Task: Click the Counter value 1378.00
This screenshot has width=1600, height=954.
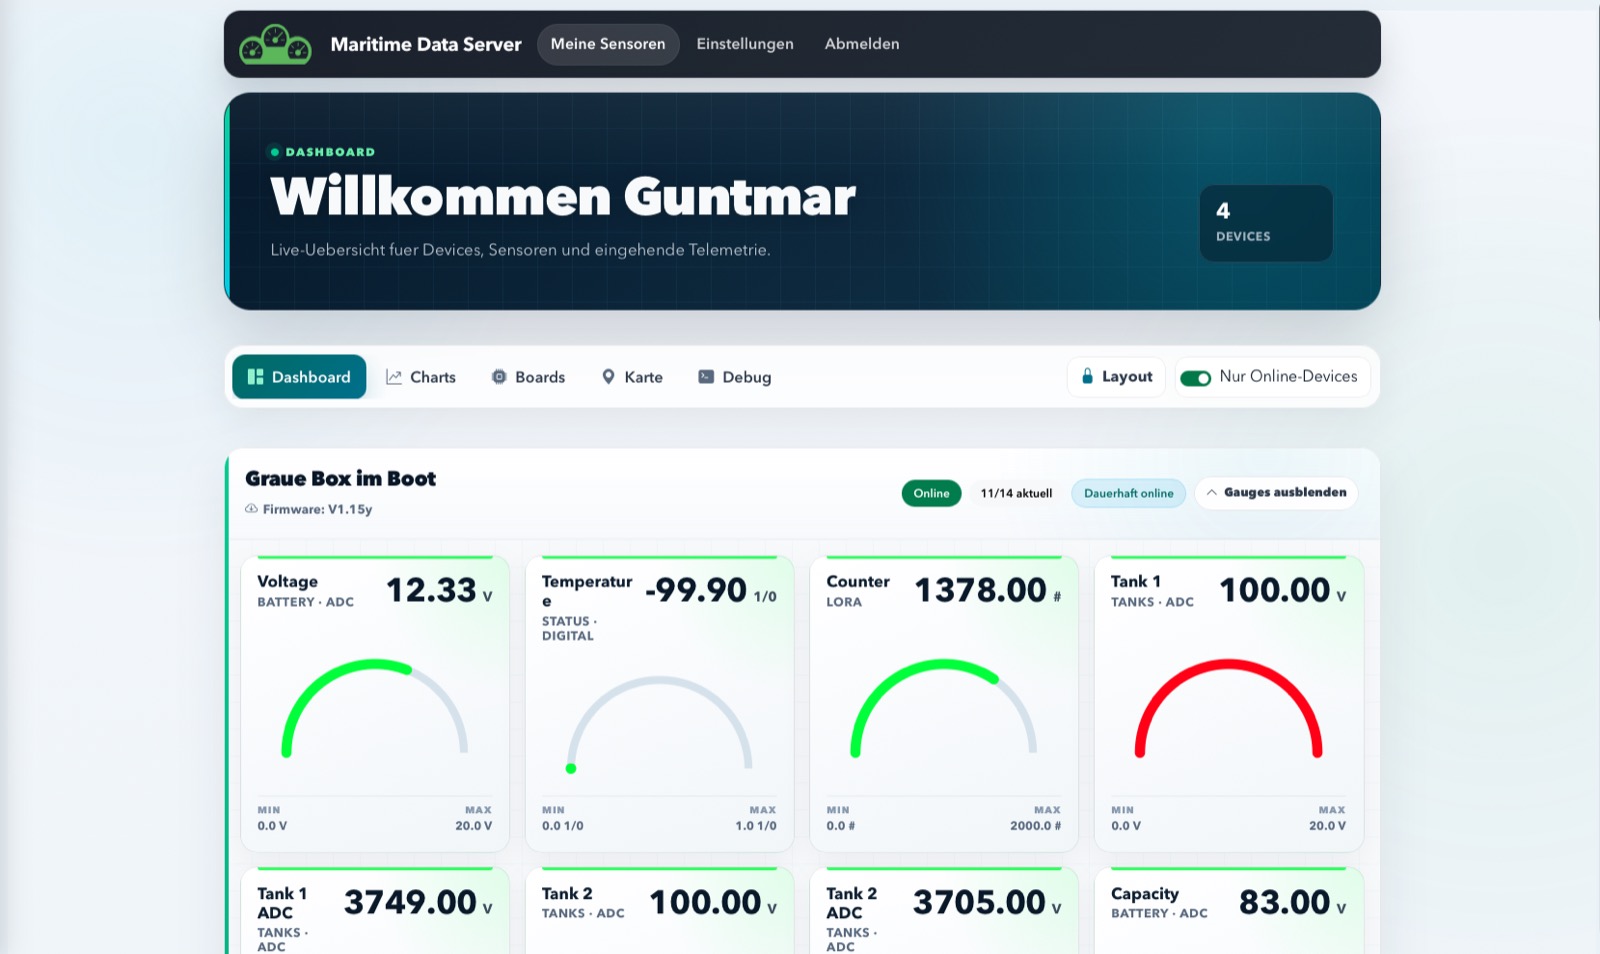Action: coord(980,590)
